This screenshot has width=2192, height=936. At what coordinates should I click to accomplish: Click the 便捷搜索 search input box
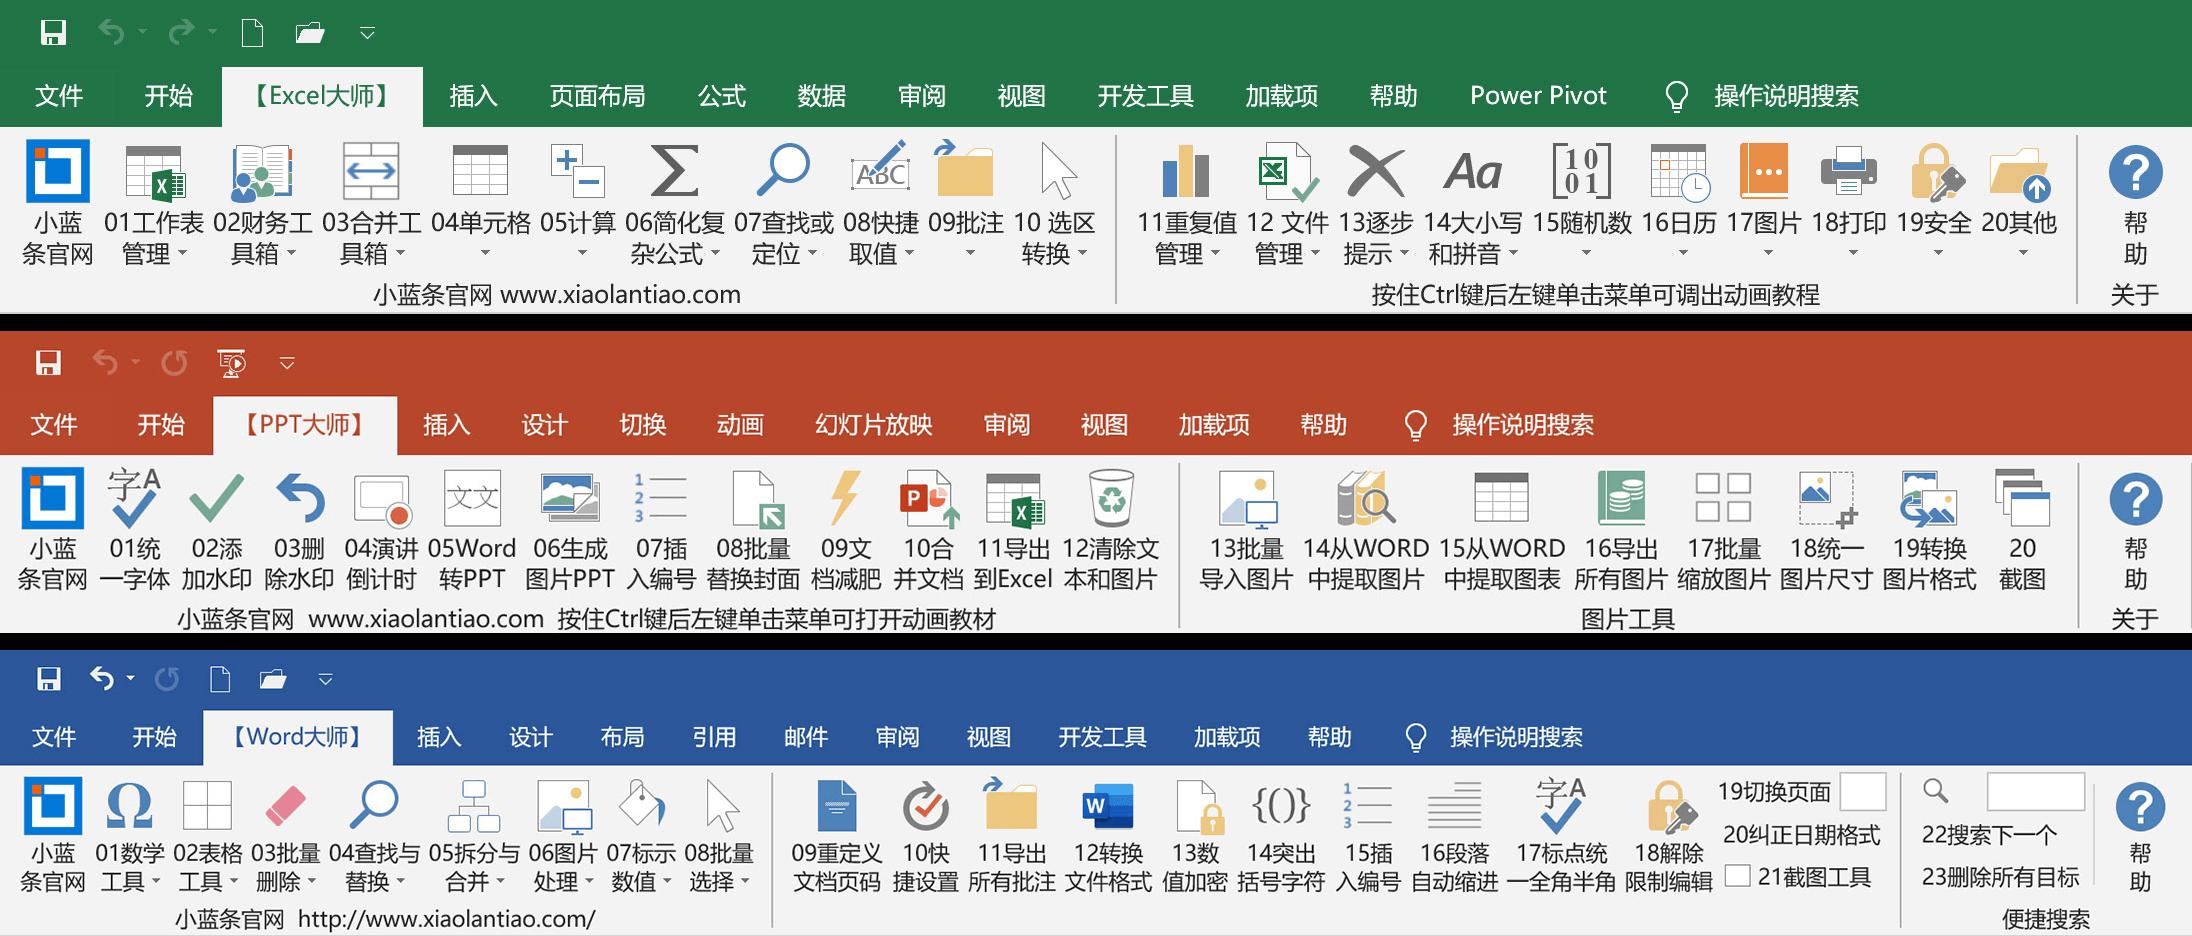click(x=2035, y=791)
